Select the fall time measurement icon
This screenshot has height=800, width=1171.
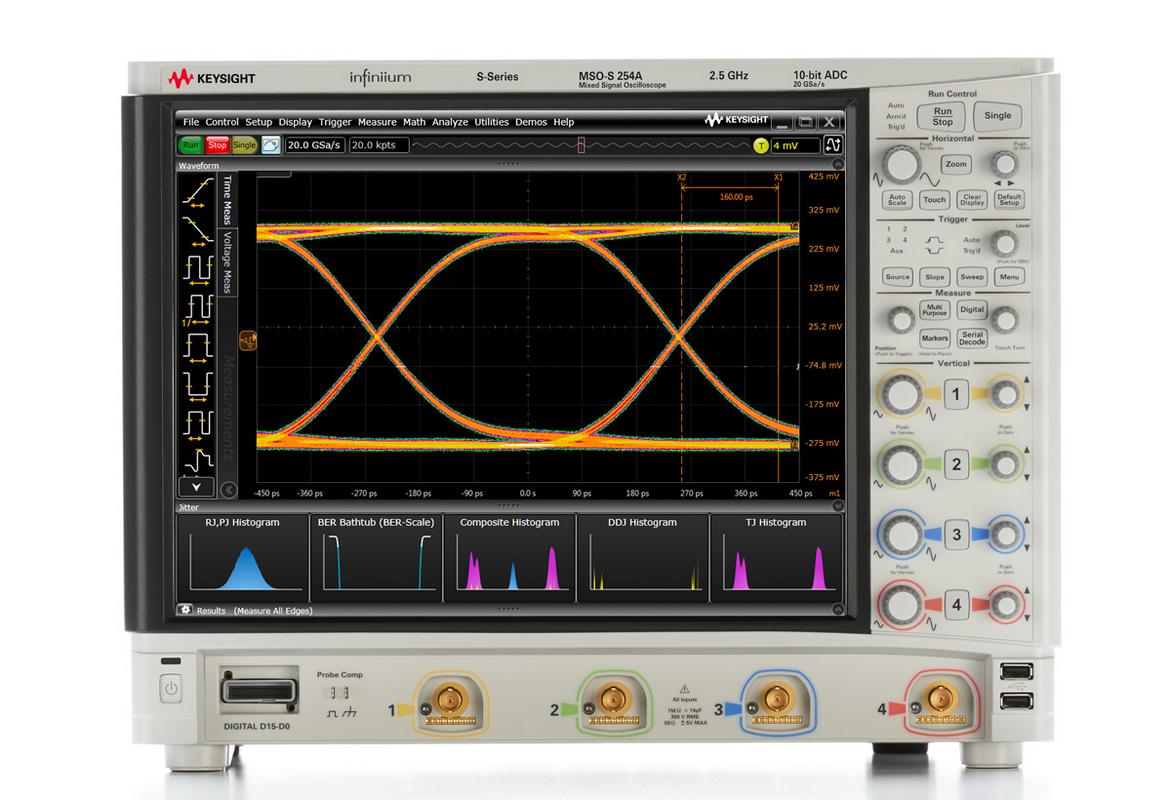click(x=198, y=231)
